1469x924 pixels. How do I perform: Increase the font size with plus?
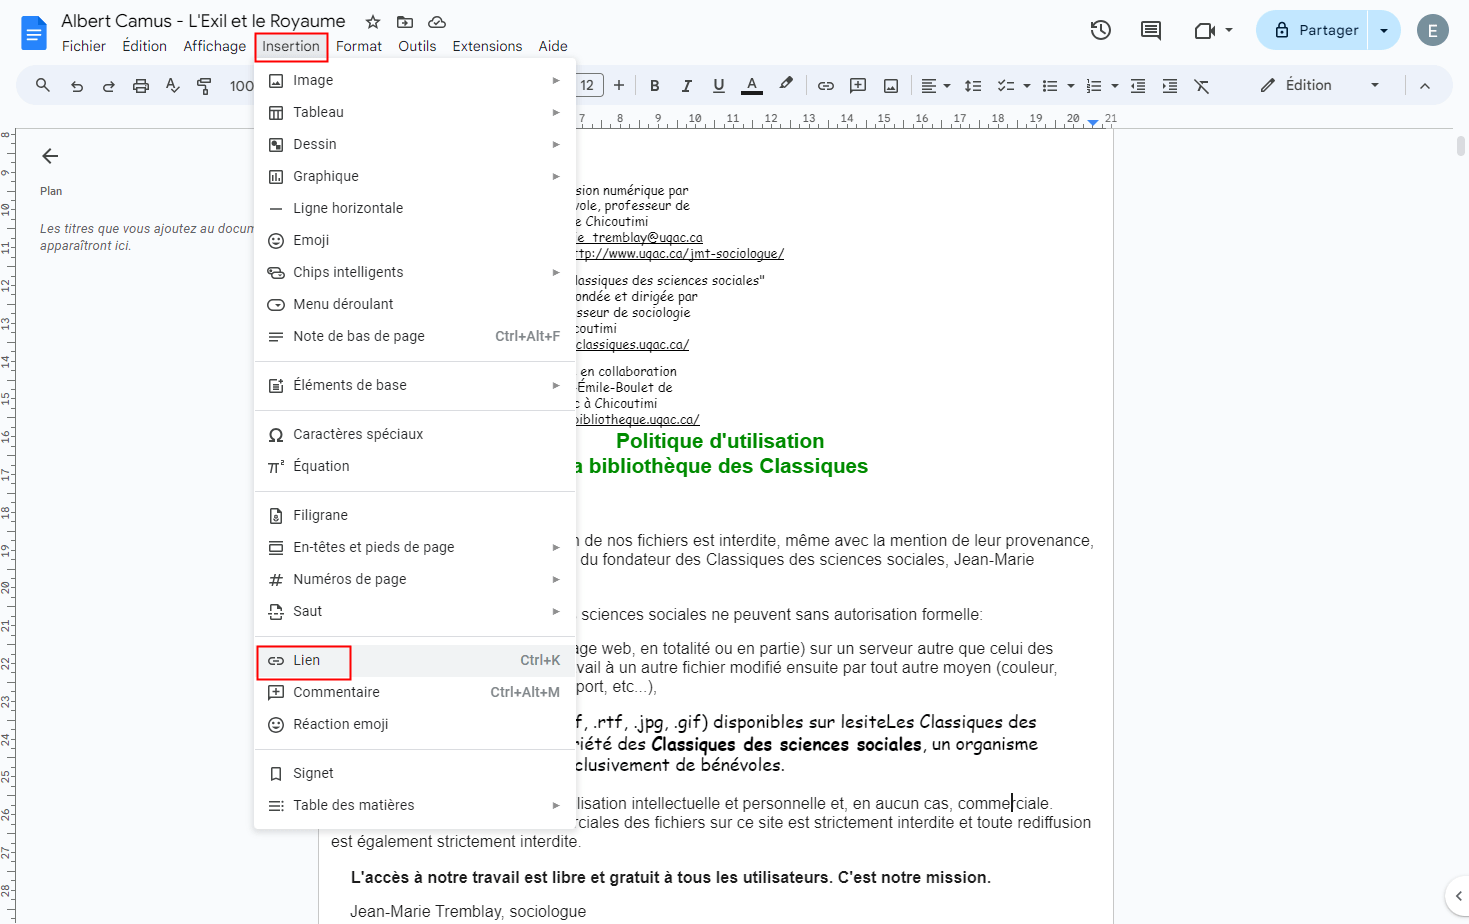(x=619, y=86)
